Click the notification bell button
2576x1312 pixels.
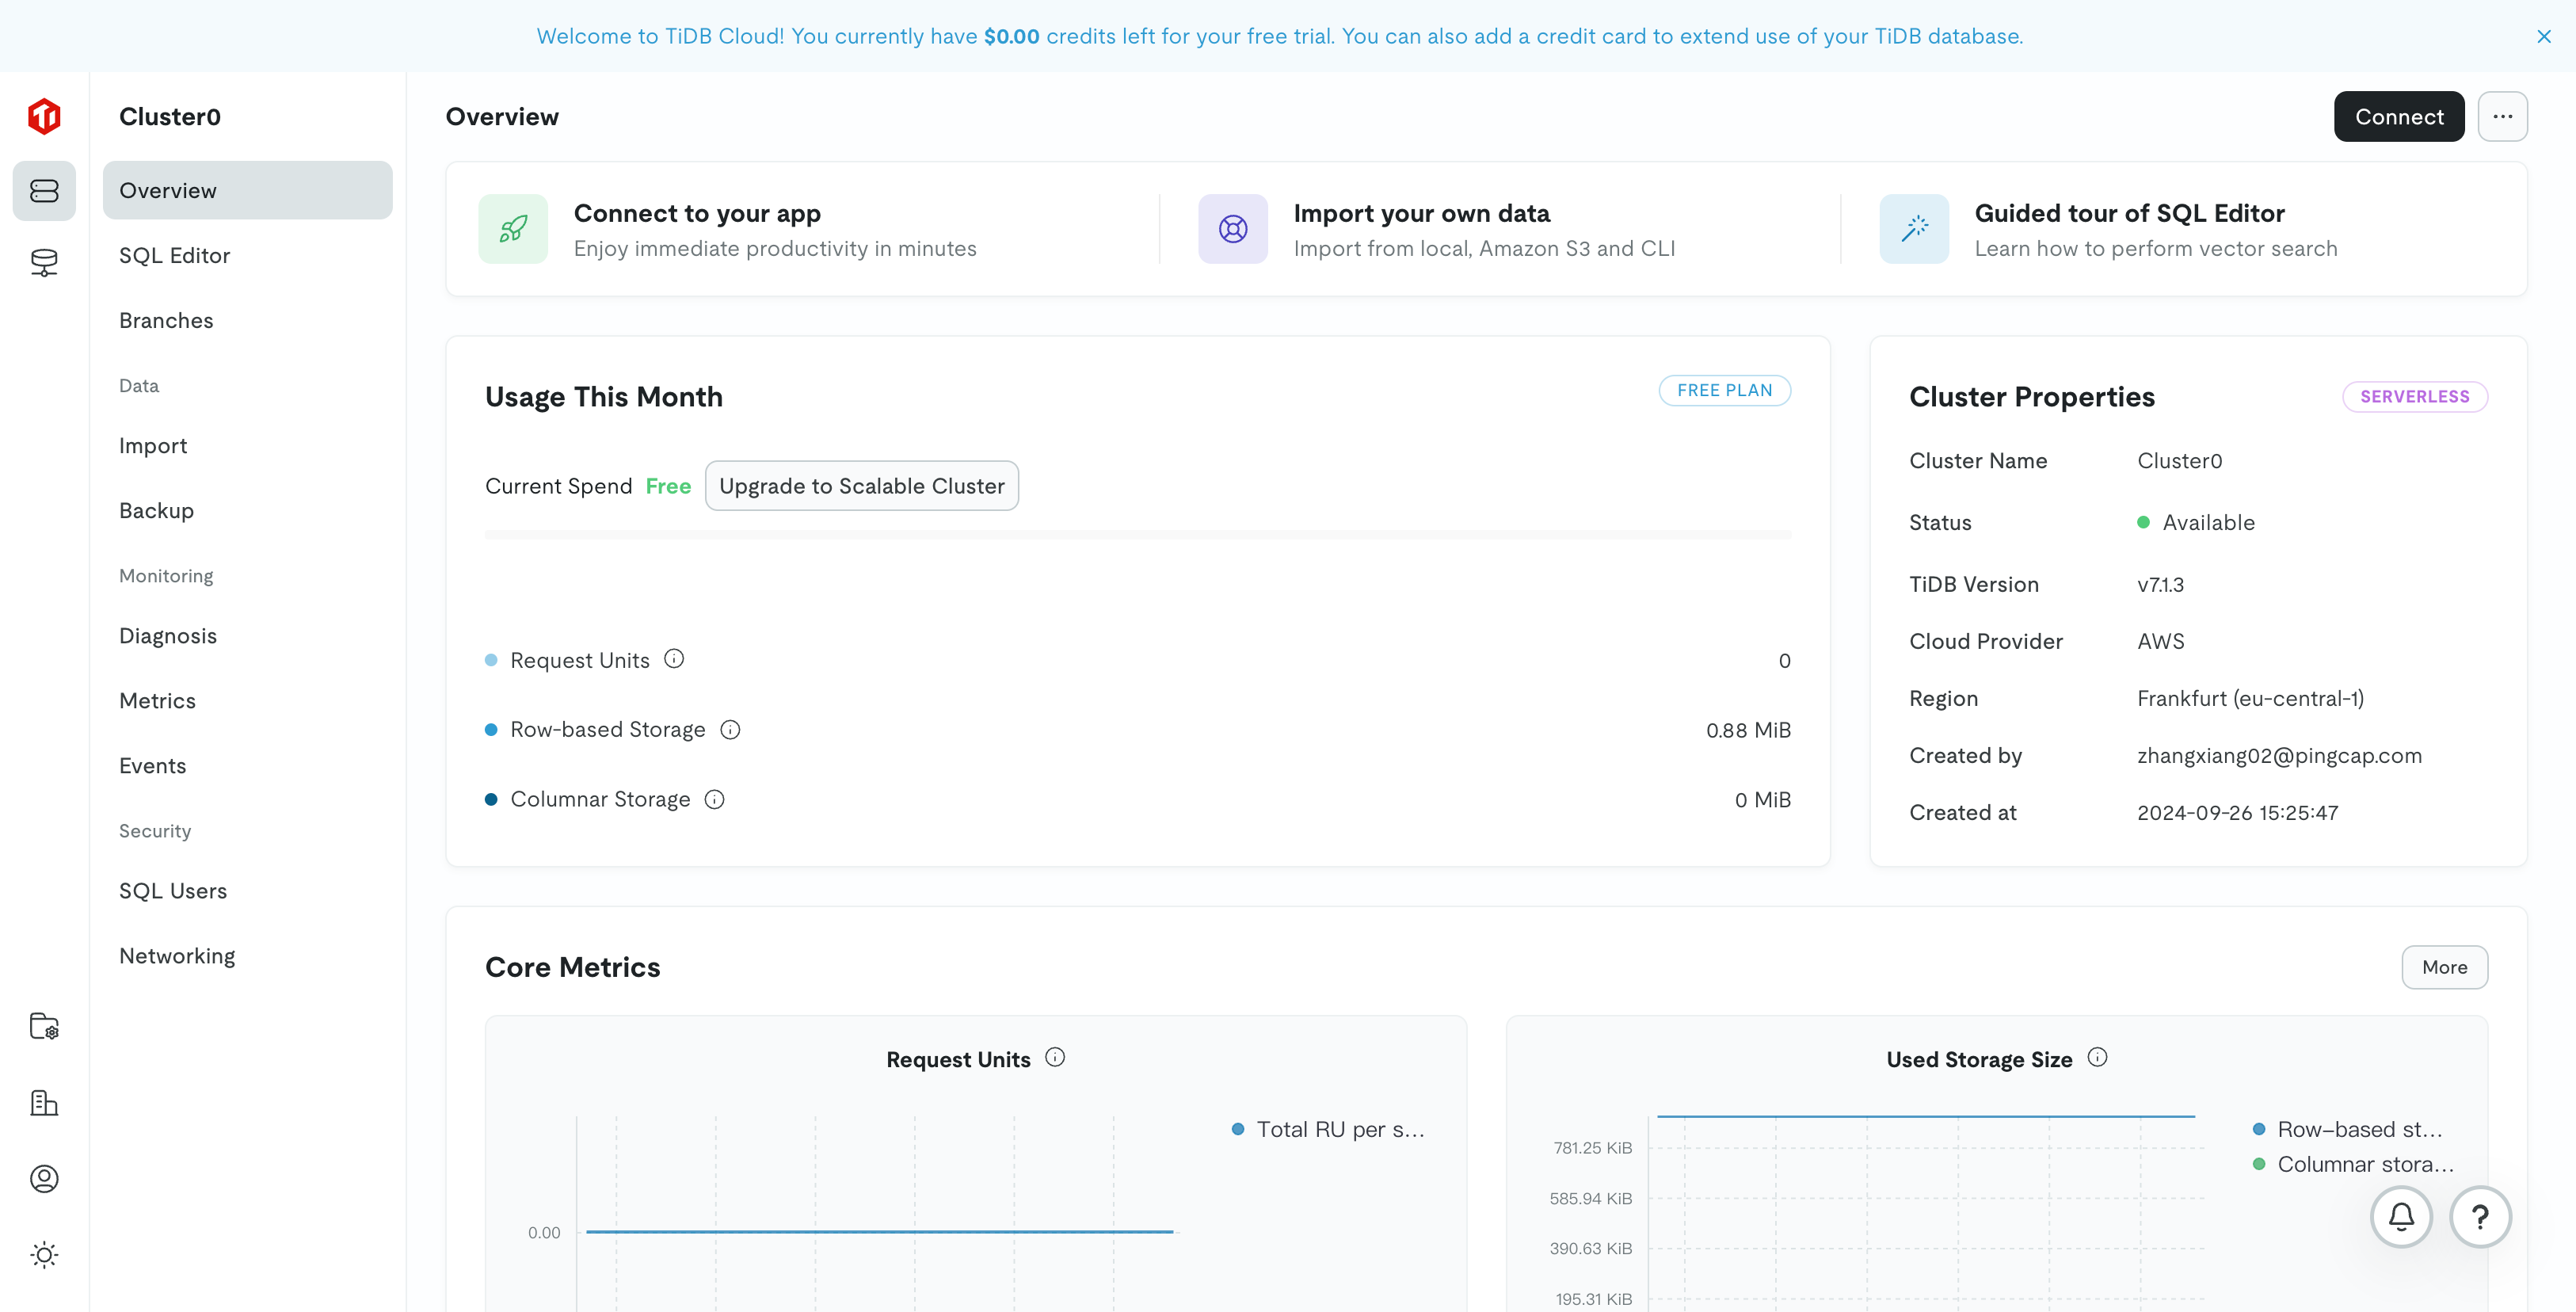click(x=2401, y=1216)
